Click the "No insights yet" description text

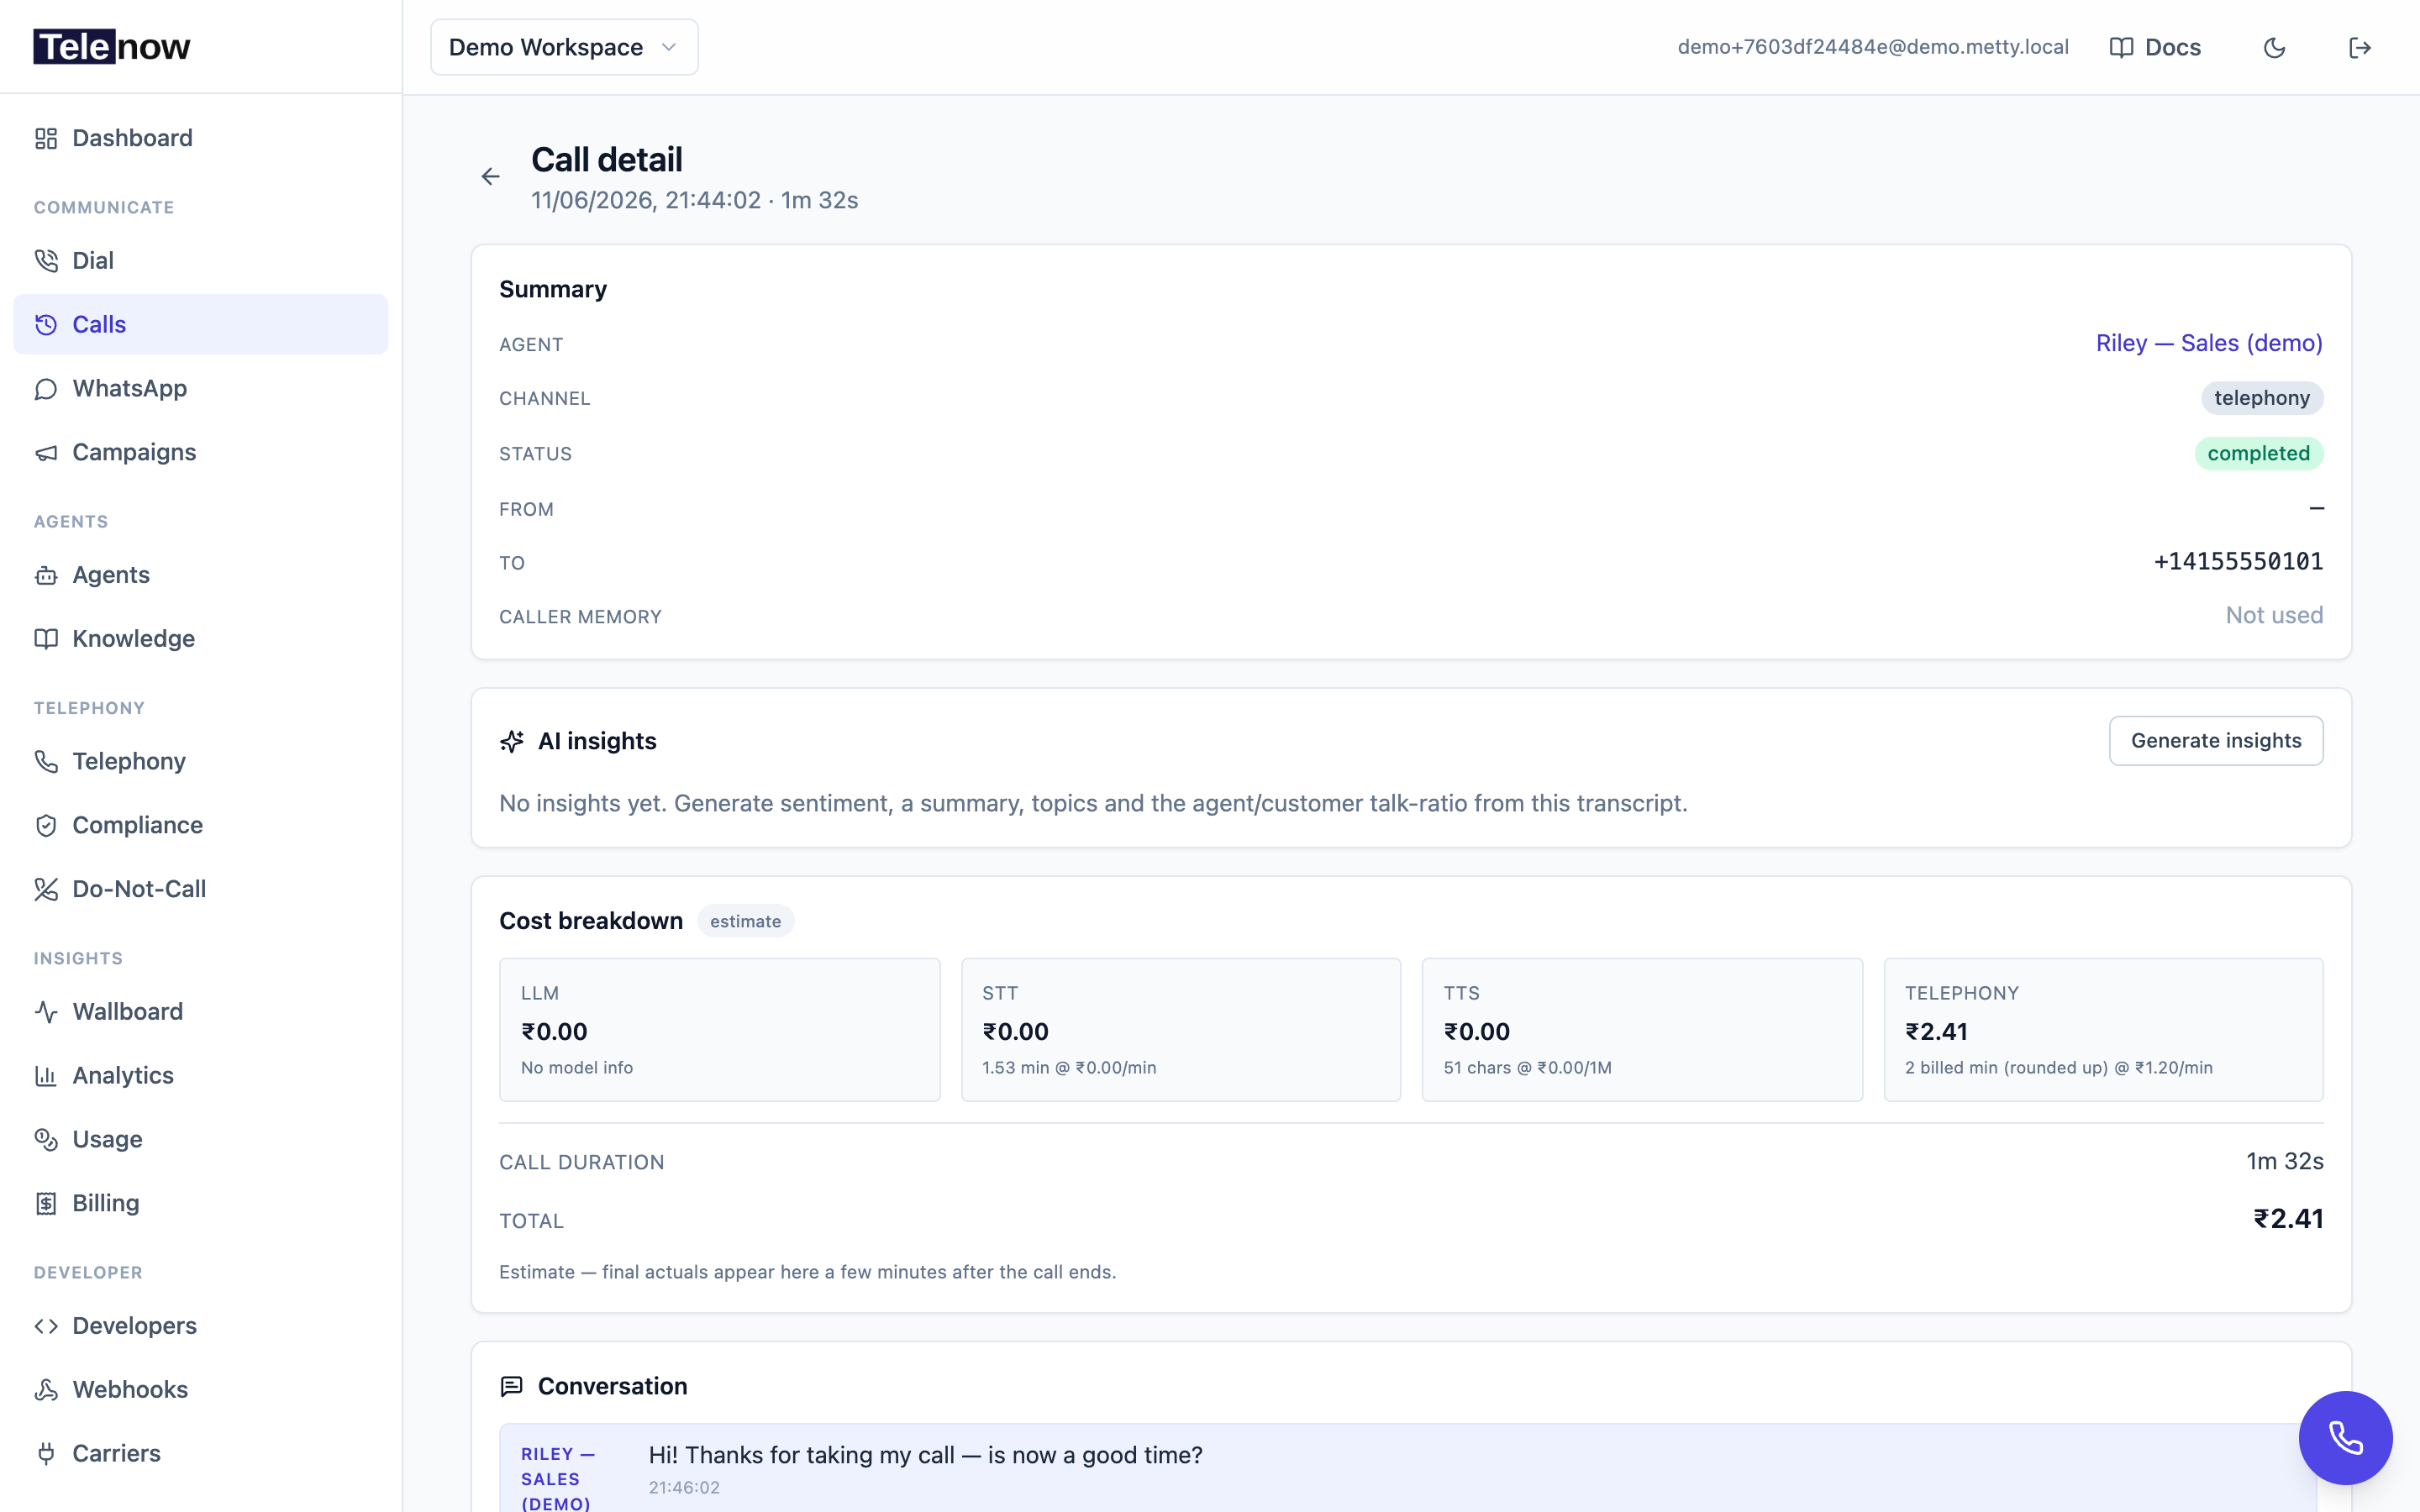click(1093, 804)
